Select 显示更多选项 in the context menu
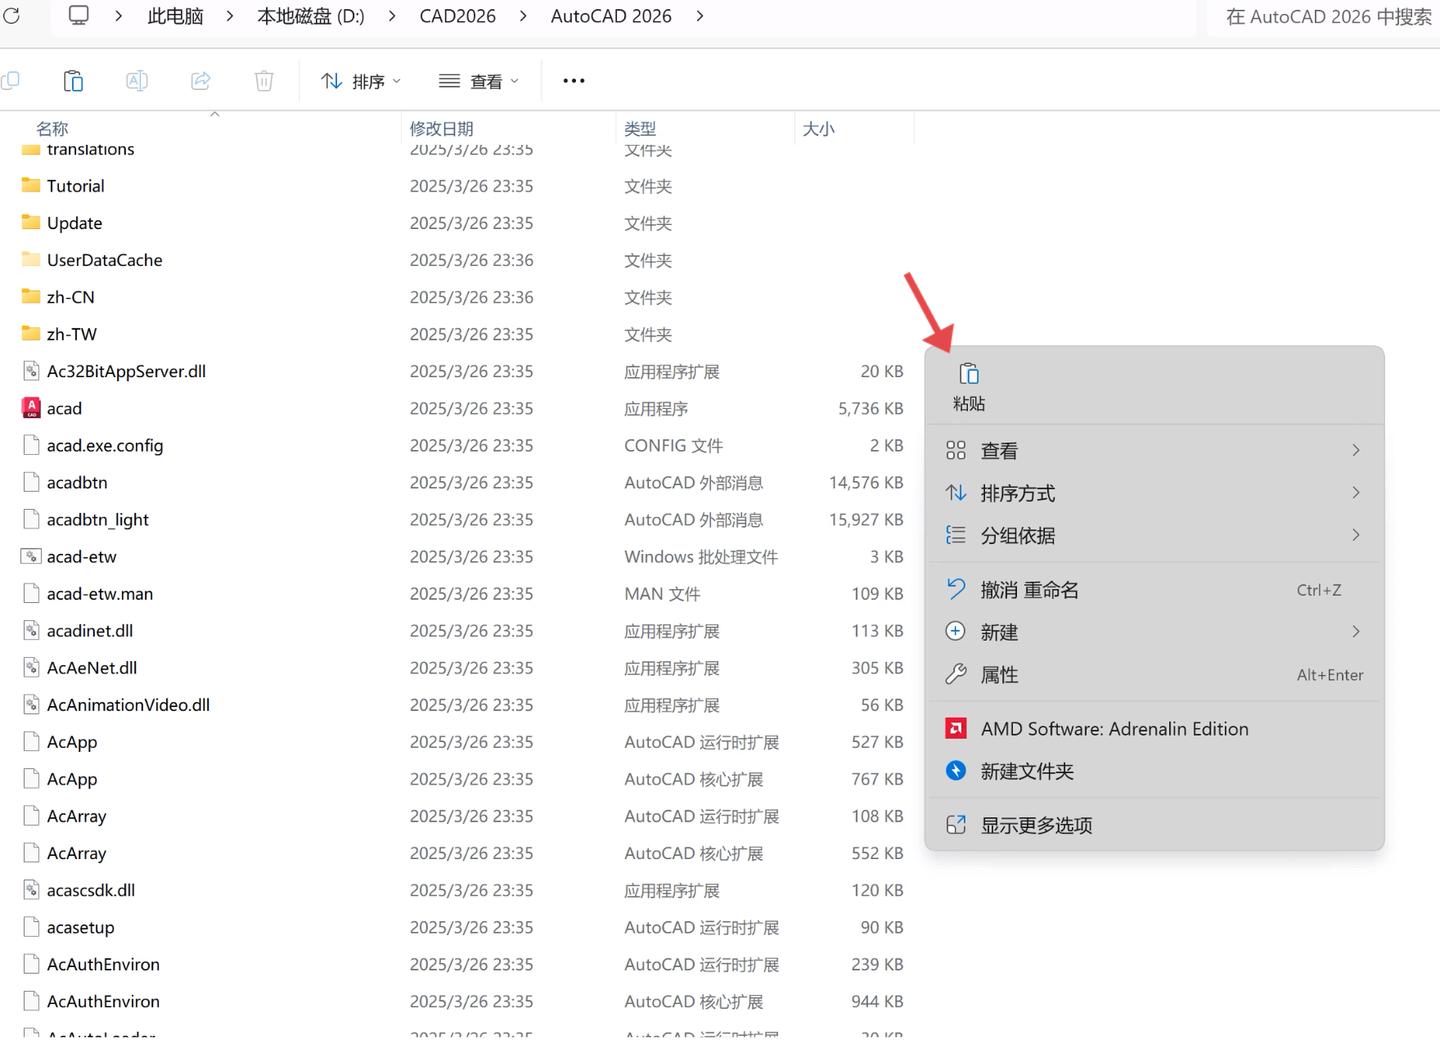1440x1044 pixels. tap(1154, 825)
